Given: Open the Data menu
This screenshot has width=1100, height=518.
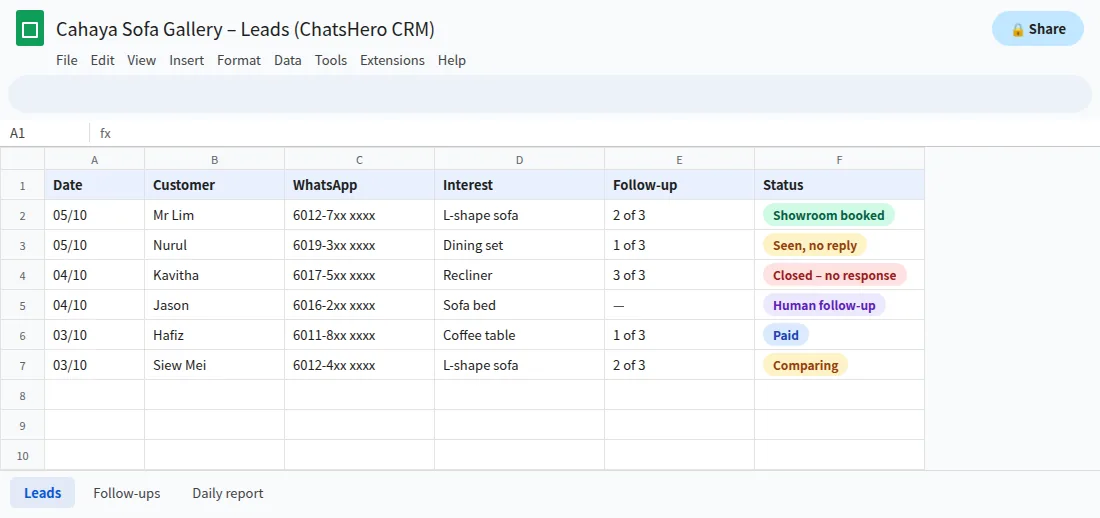Looking at the screenshot, I should [288, 60].
